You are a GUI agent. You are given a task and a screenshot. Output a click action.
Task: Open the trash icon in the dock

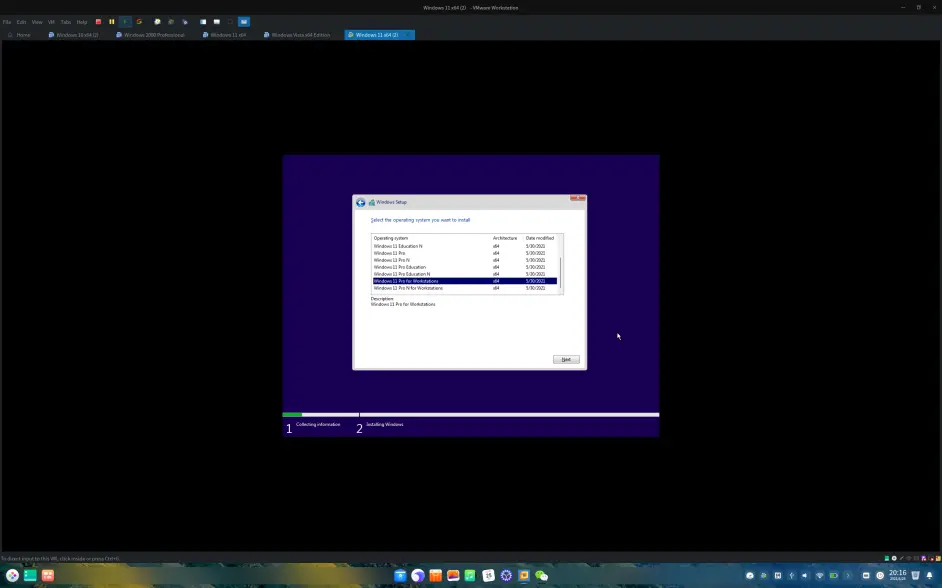(x=915, y=575)
